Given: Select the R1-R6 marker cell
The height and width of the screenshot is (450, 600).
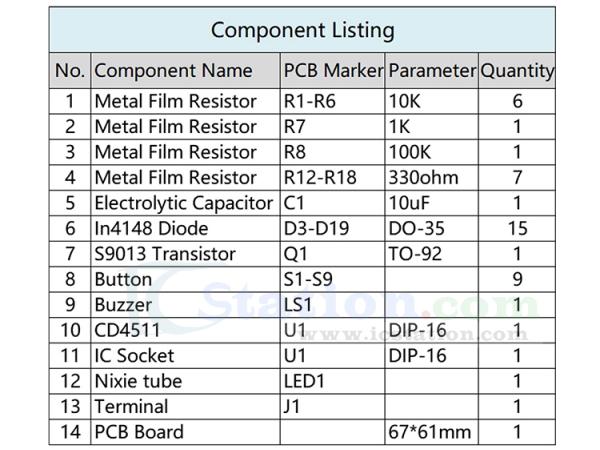Looking at the screenshot, I should tap(311, 101).
